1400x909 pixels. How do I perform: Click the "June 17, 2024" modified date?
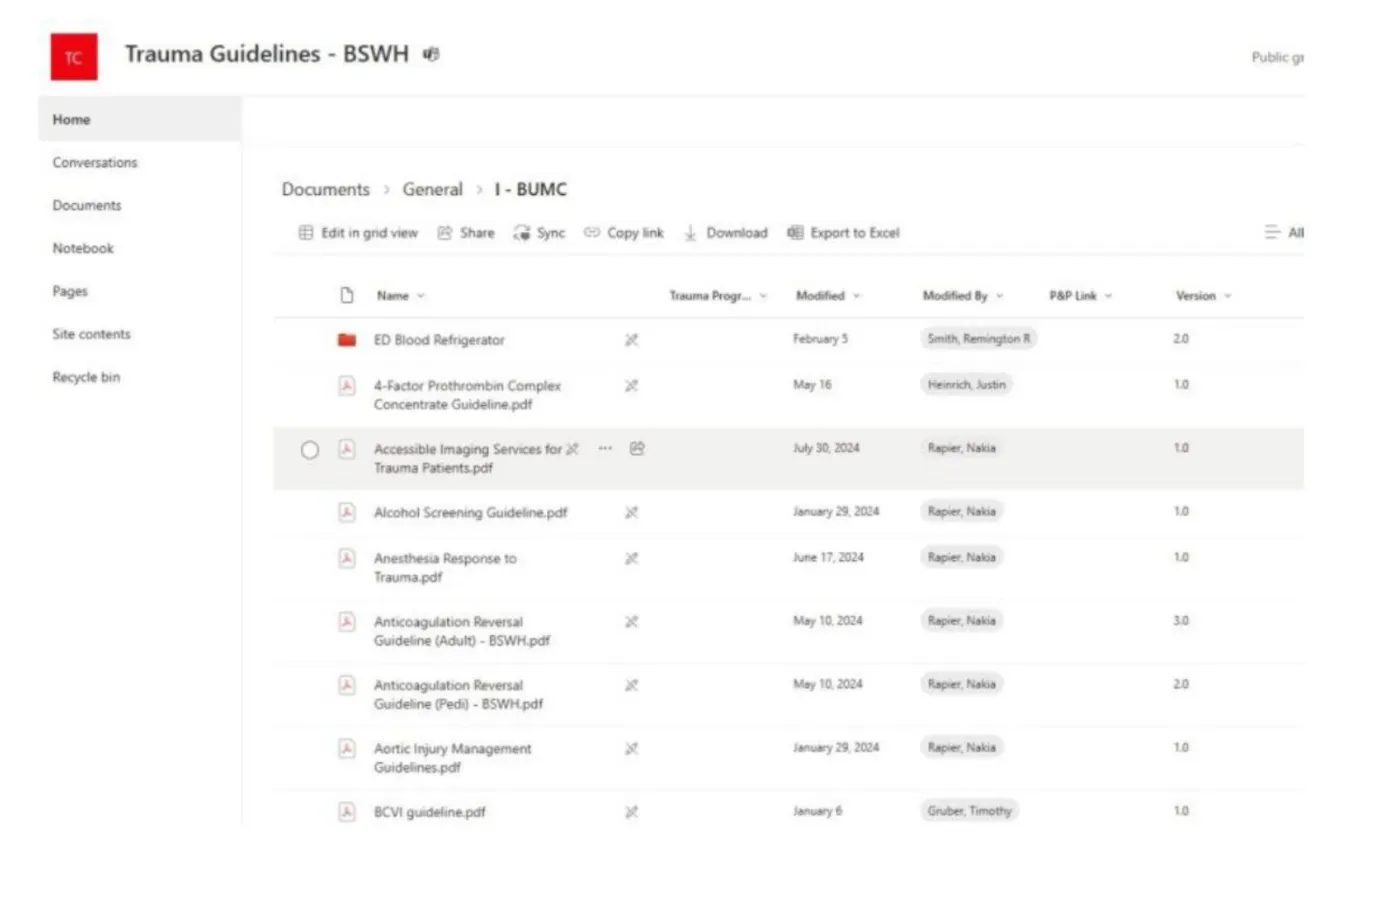[828, 557]
